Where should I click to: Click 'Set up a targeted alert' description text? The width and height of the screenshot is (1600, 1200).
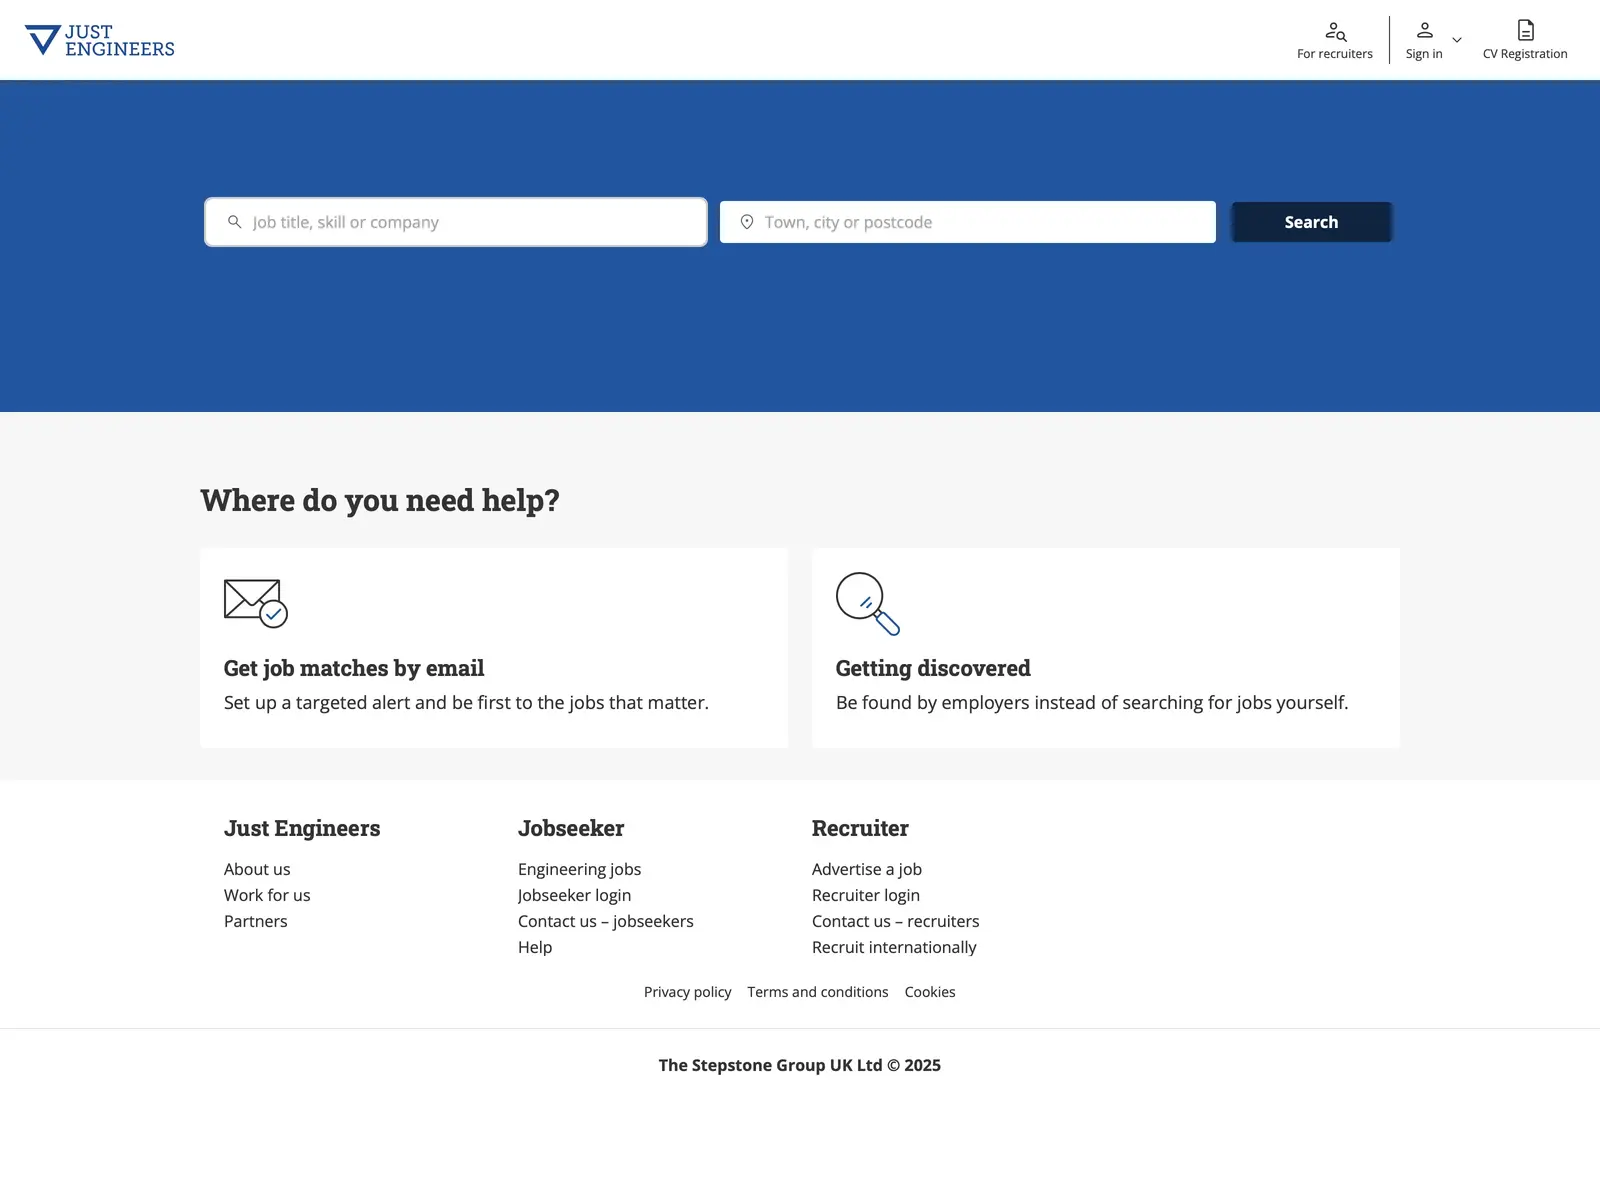466,702
